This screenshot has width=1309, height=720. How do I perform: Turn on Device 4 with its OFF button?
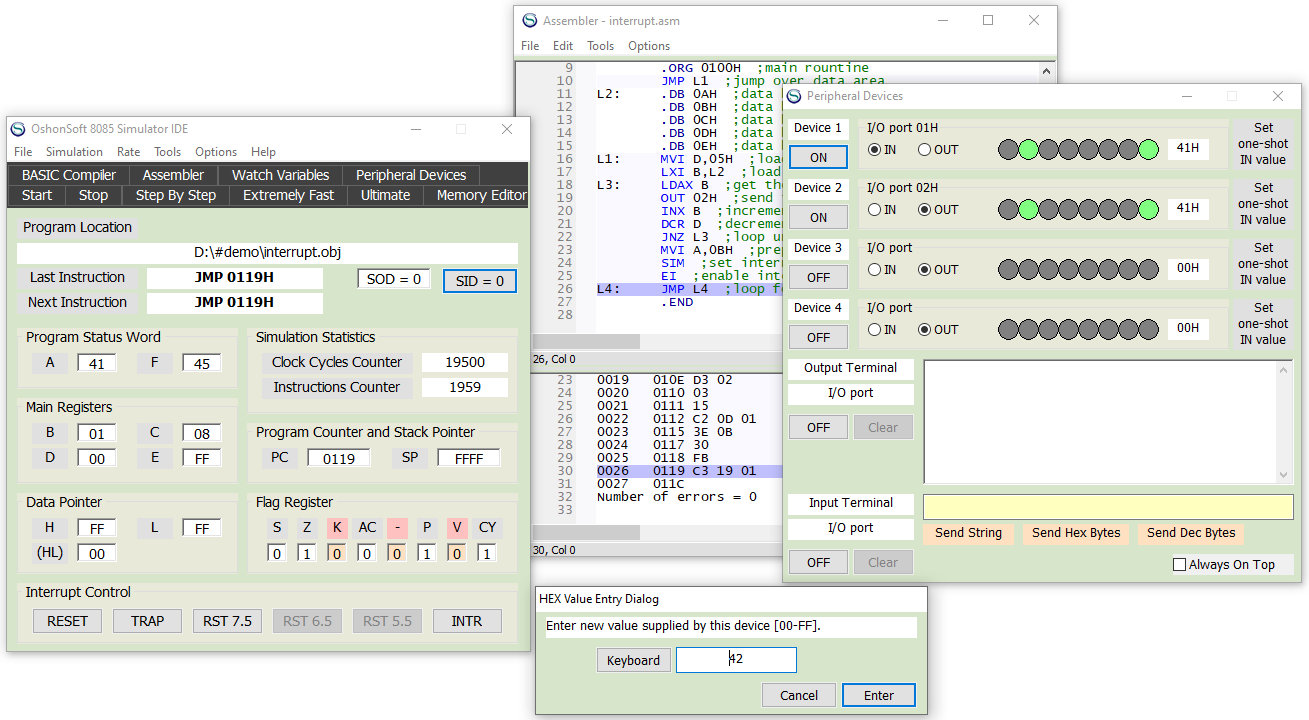point(819,337)
